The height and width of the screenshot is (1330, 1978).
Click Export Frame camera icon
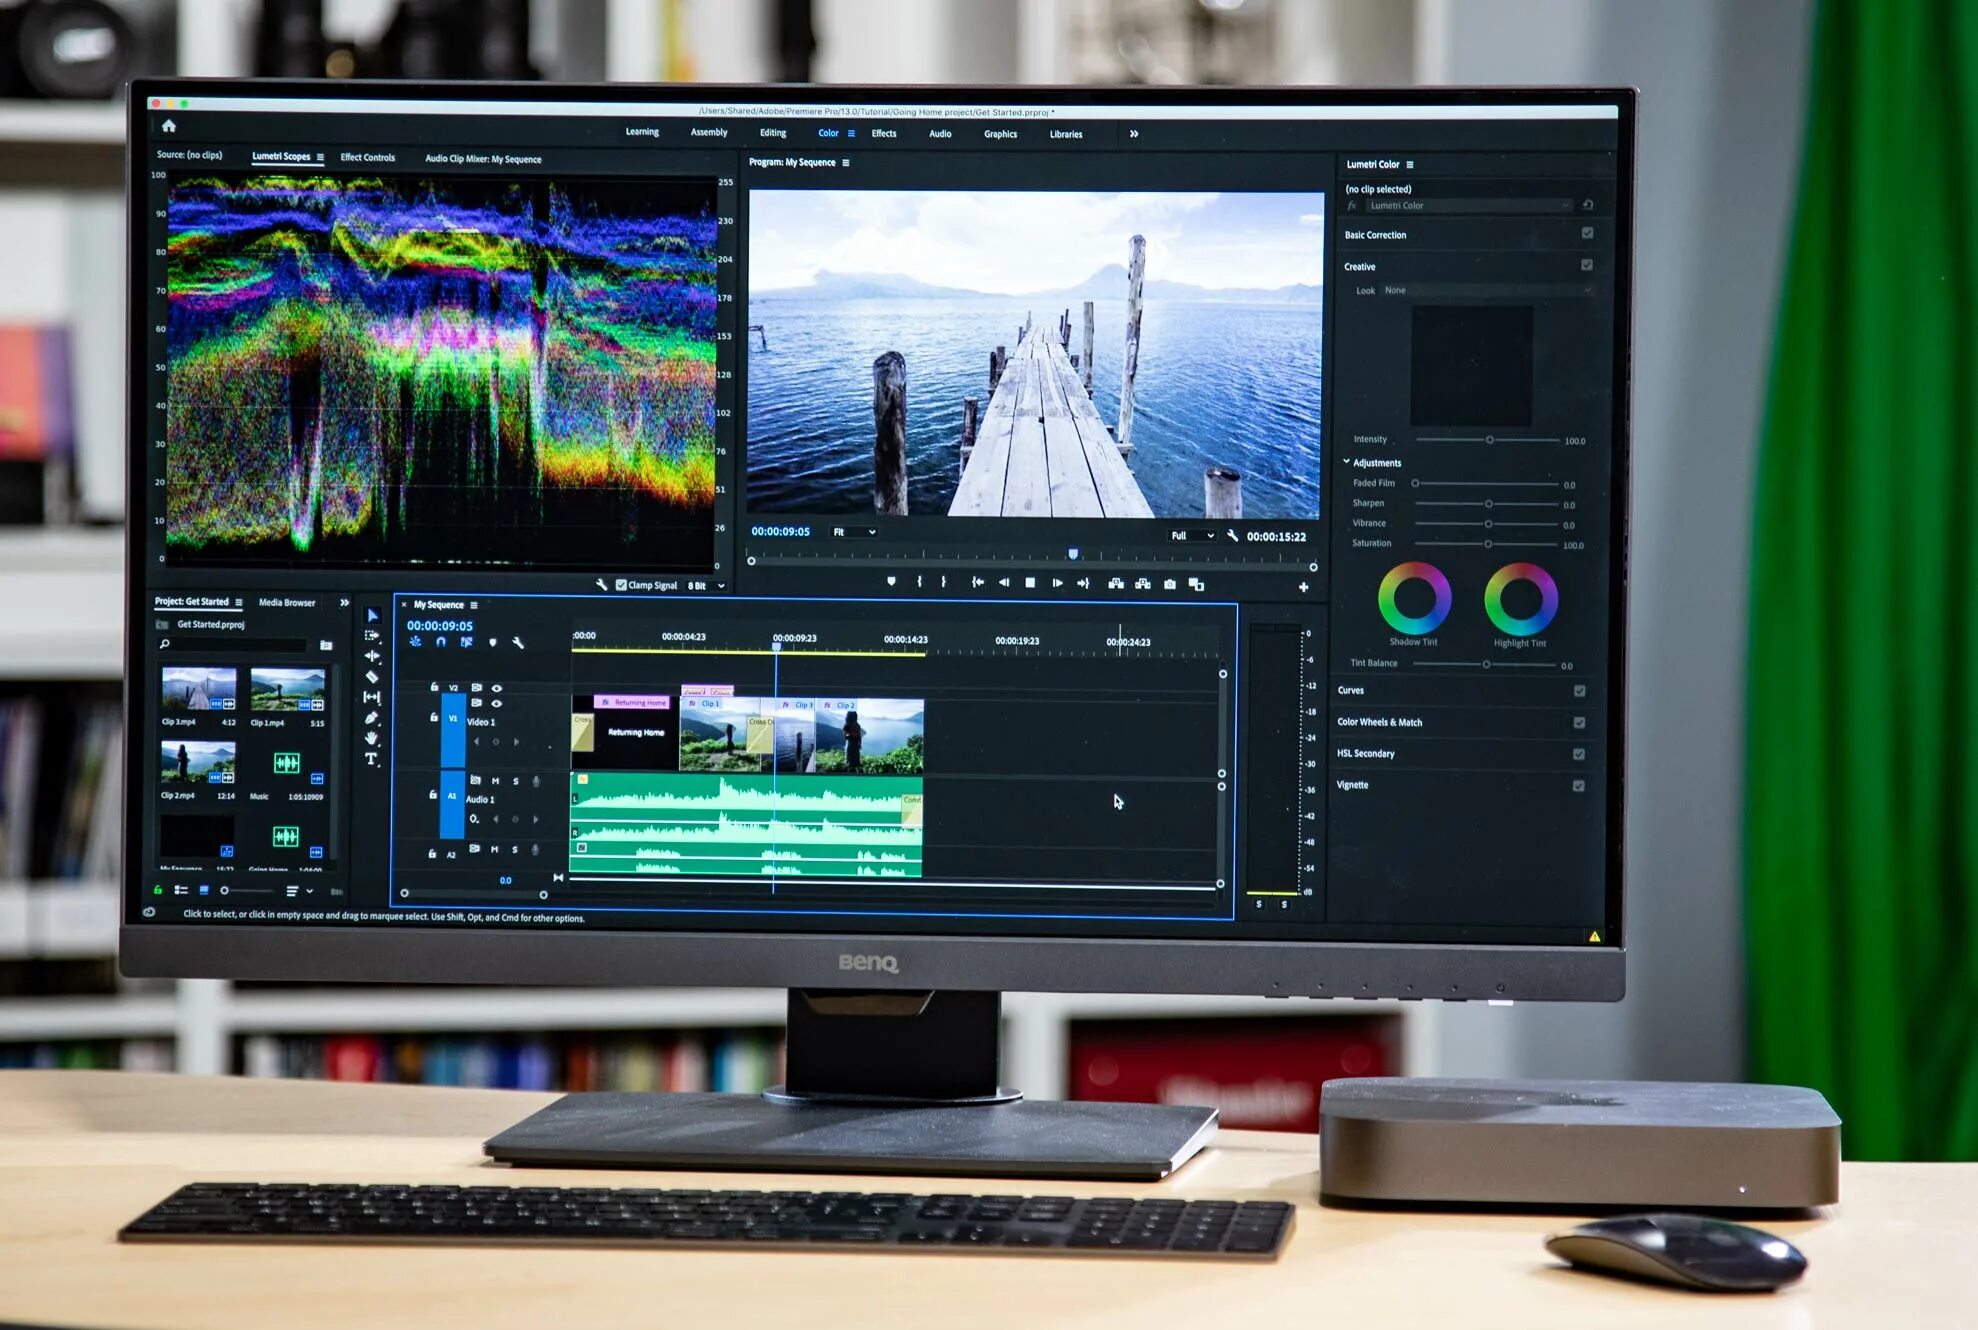coord(1169,584)
